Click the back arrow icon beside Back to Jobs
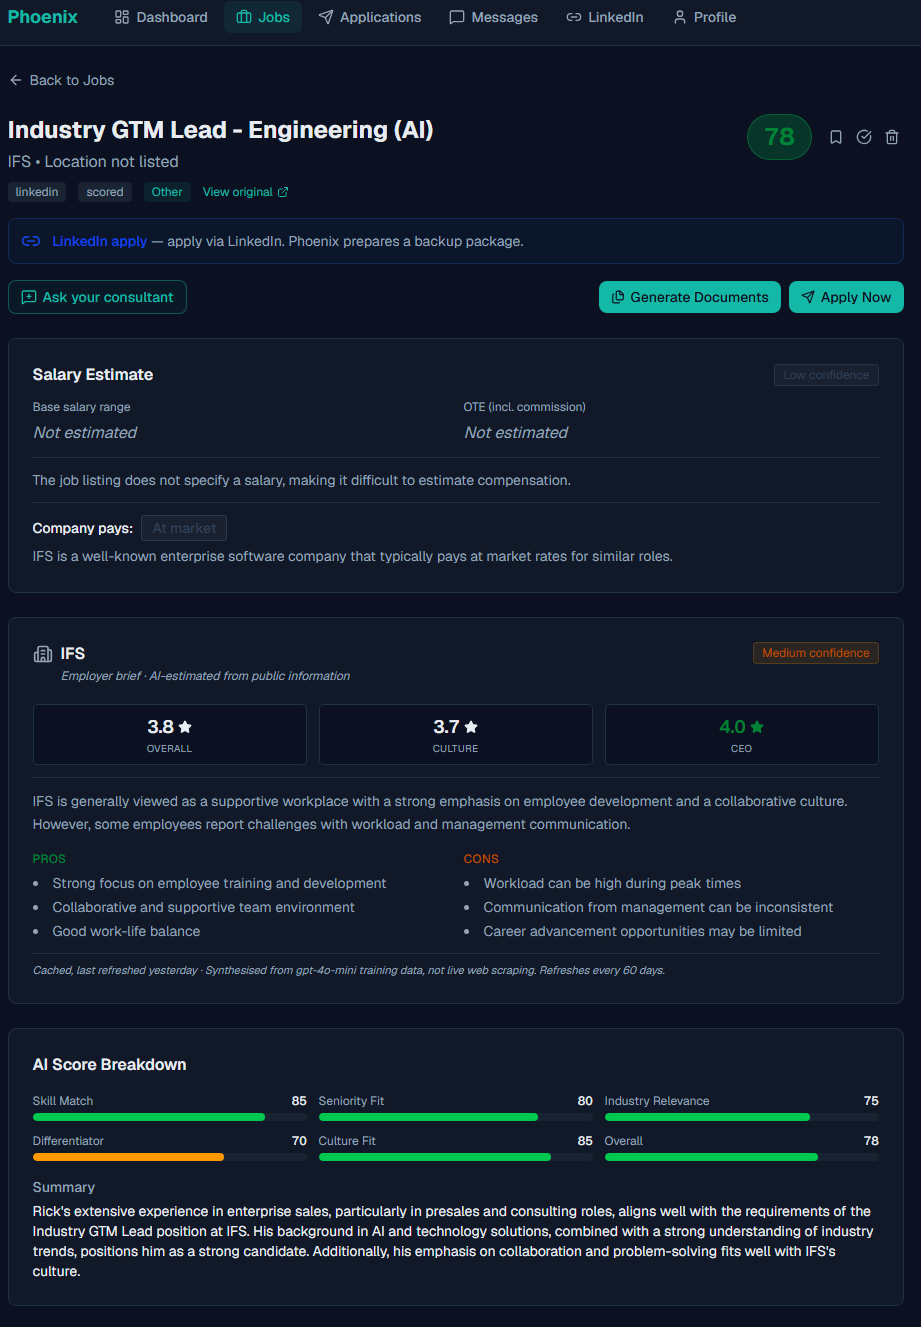This screenshot has width=921, height=1327. [15, 80]
